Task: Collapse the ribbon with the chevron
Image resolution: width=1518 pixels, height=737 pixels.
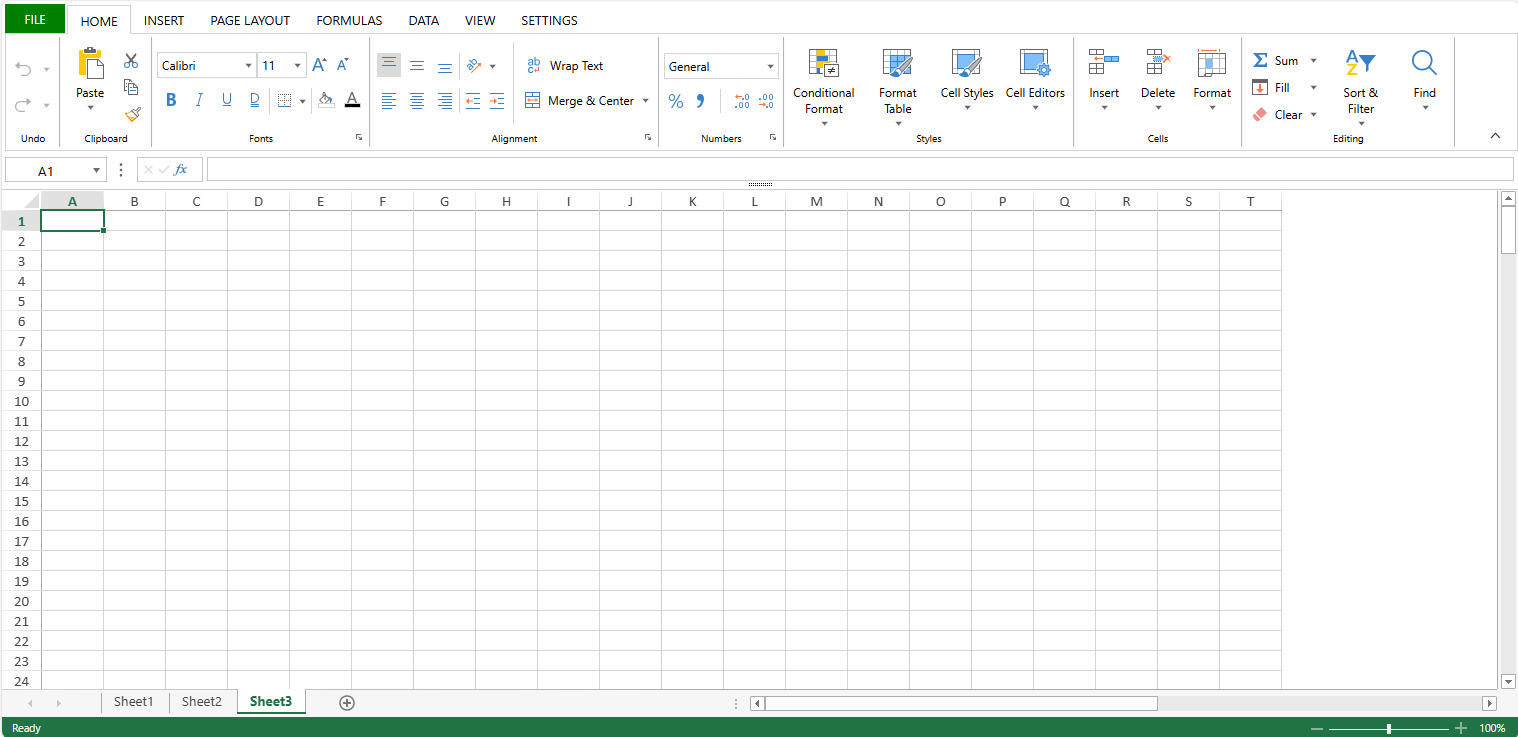Action: click(1496, 135)
